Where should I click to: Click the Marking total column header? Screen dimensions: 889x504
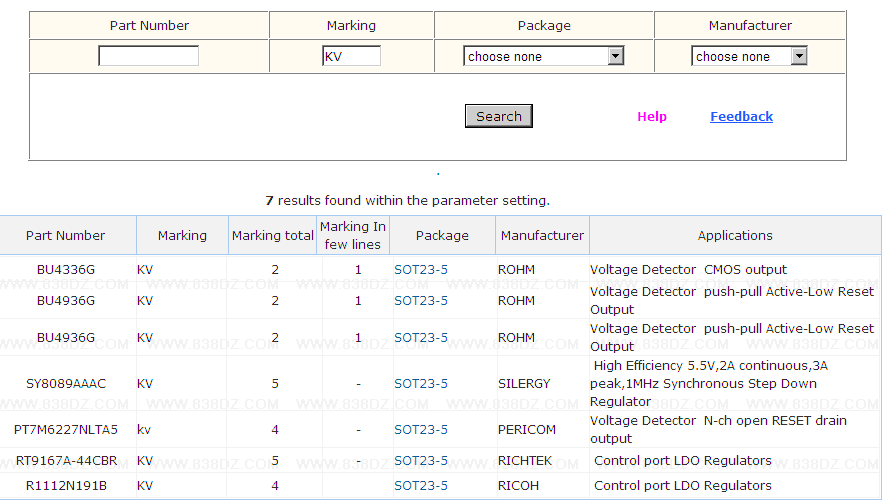point(273,236)
